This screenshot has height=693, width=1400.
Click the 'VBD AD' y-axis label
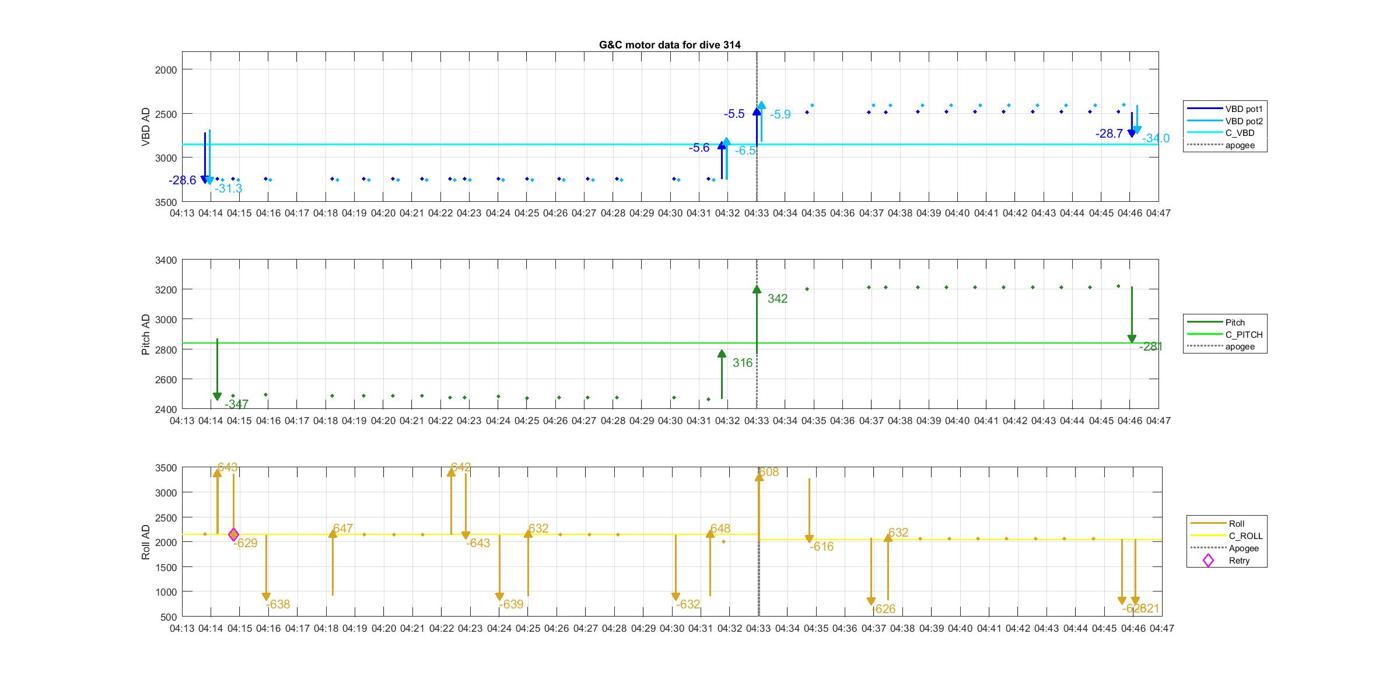tap(146, 127)
